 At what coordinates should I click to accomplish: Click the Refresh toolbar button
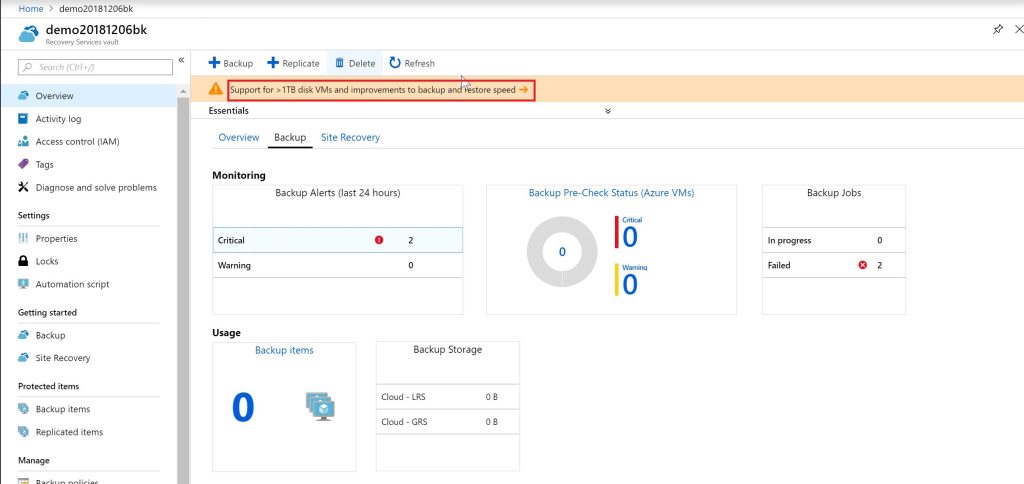click(412, 63)
